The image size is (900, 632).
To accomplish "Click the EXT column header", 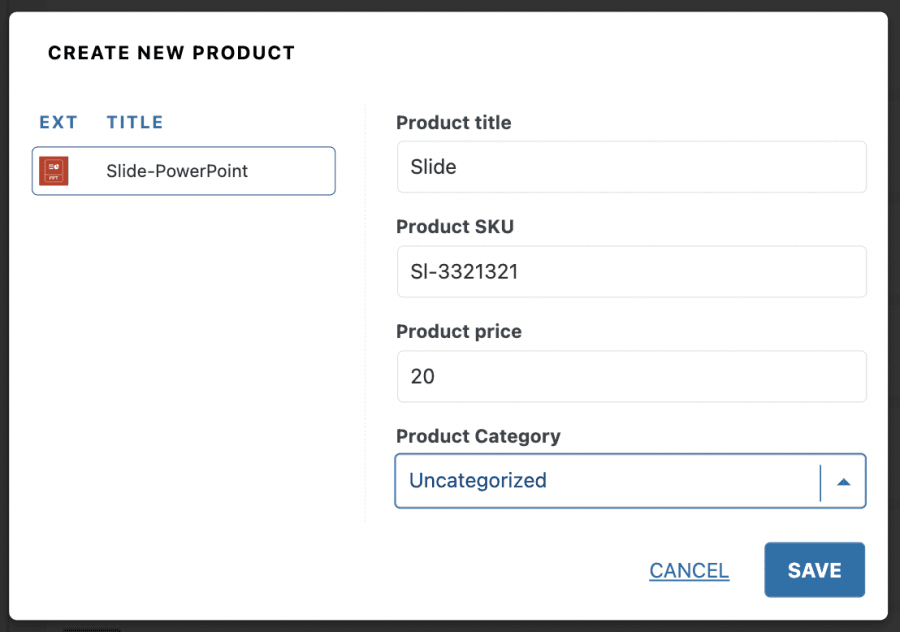I will point(58,122).
